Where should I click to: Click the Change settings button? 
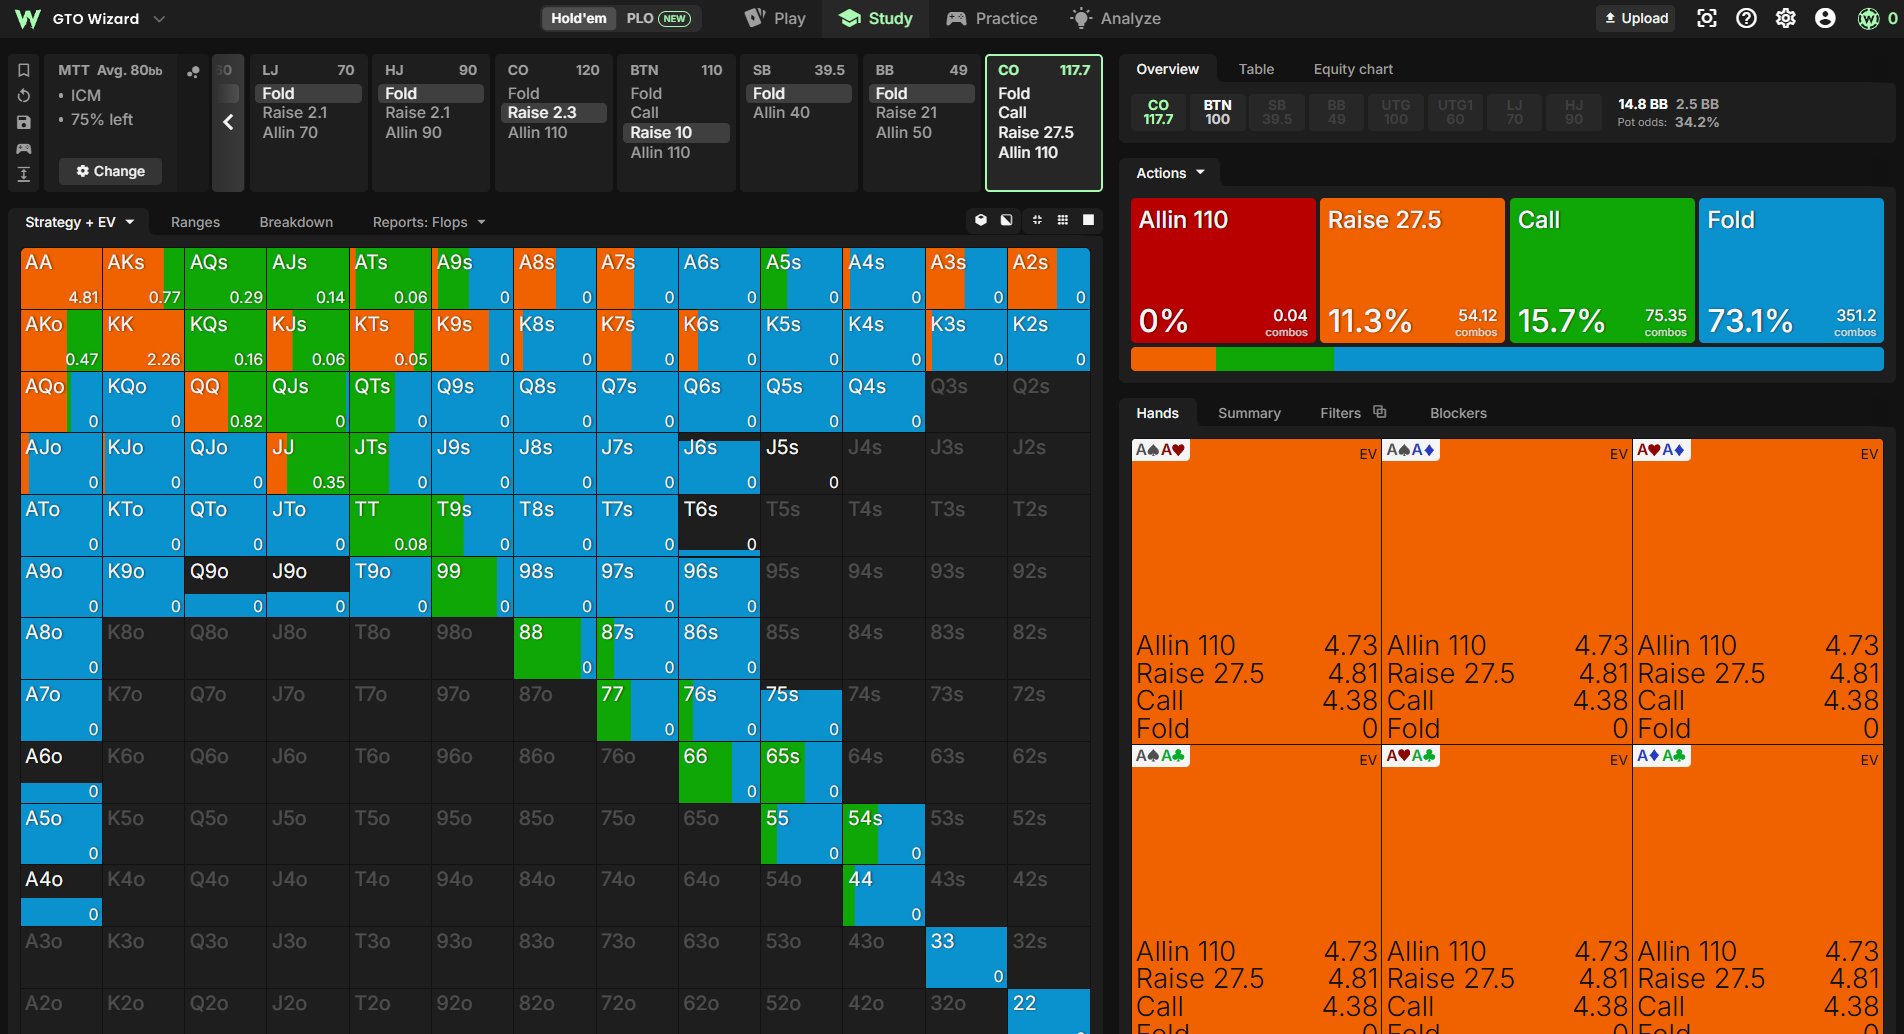pyautogui.click(x=110, y=171)
